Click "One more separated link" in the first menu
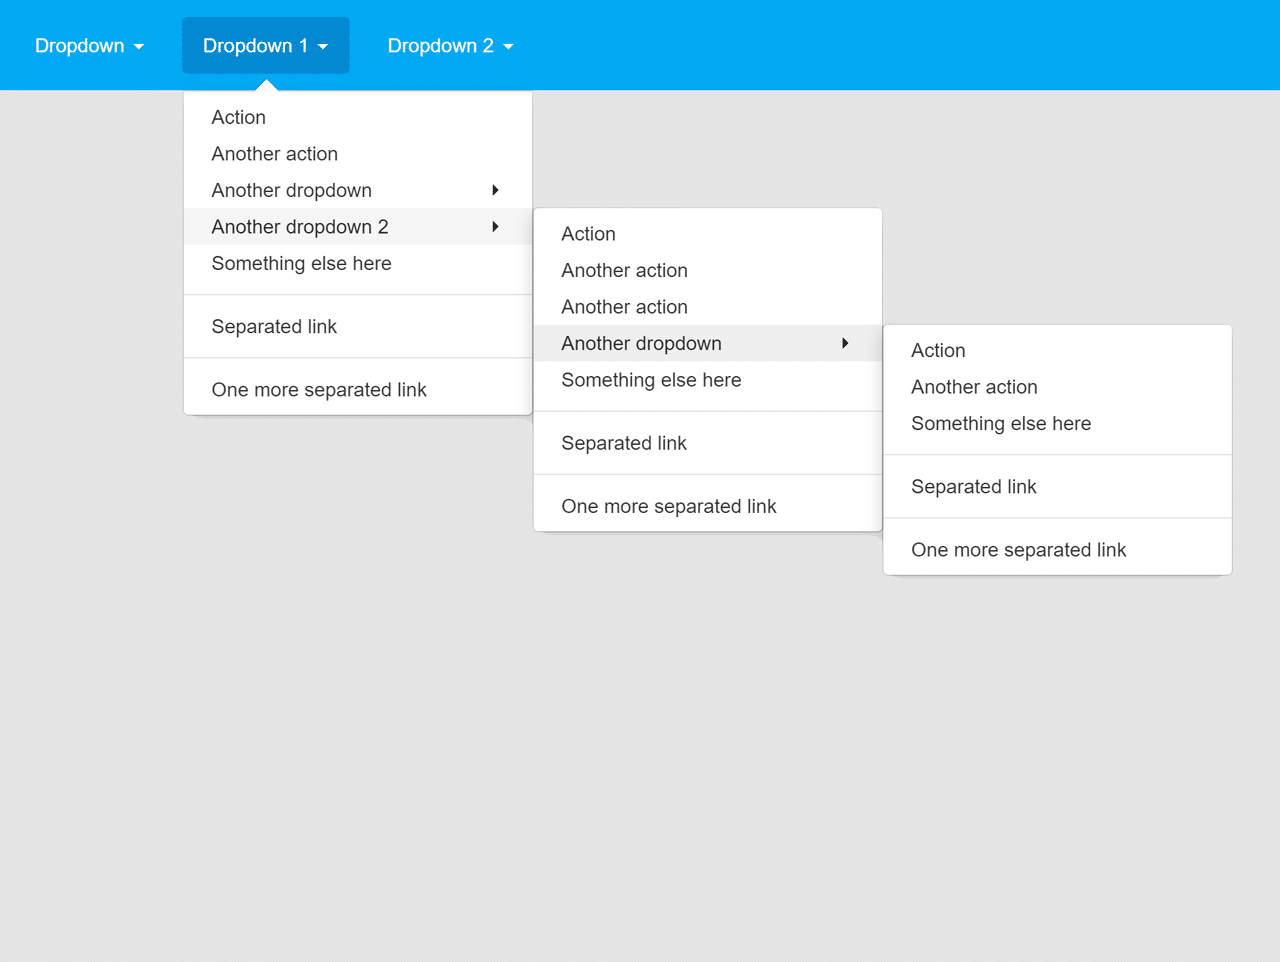 319,389
